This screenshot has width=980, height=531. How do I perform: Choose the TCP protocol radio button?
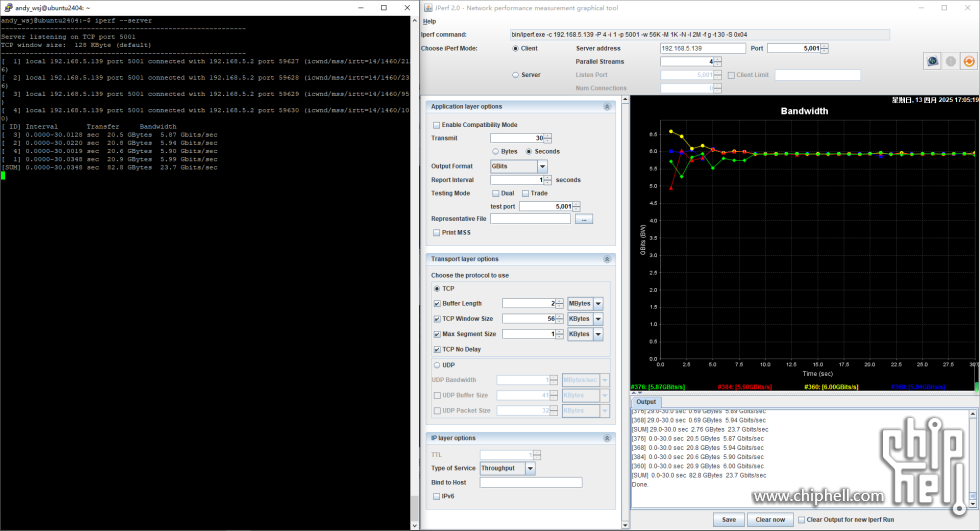pos(437,289)
